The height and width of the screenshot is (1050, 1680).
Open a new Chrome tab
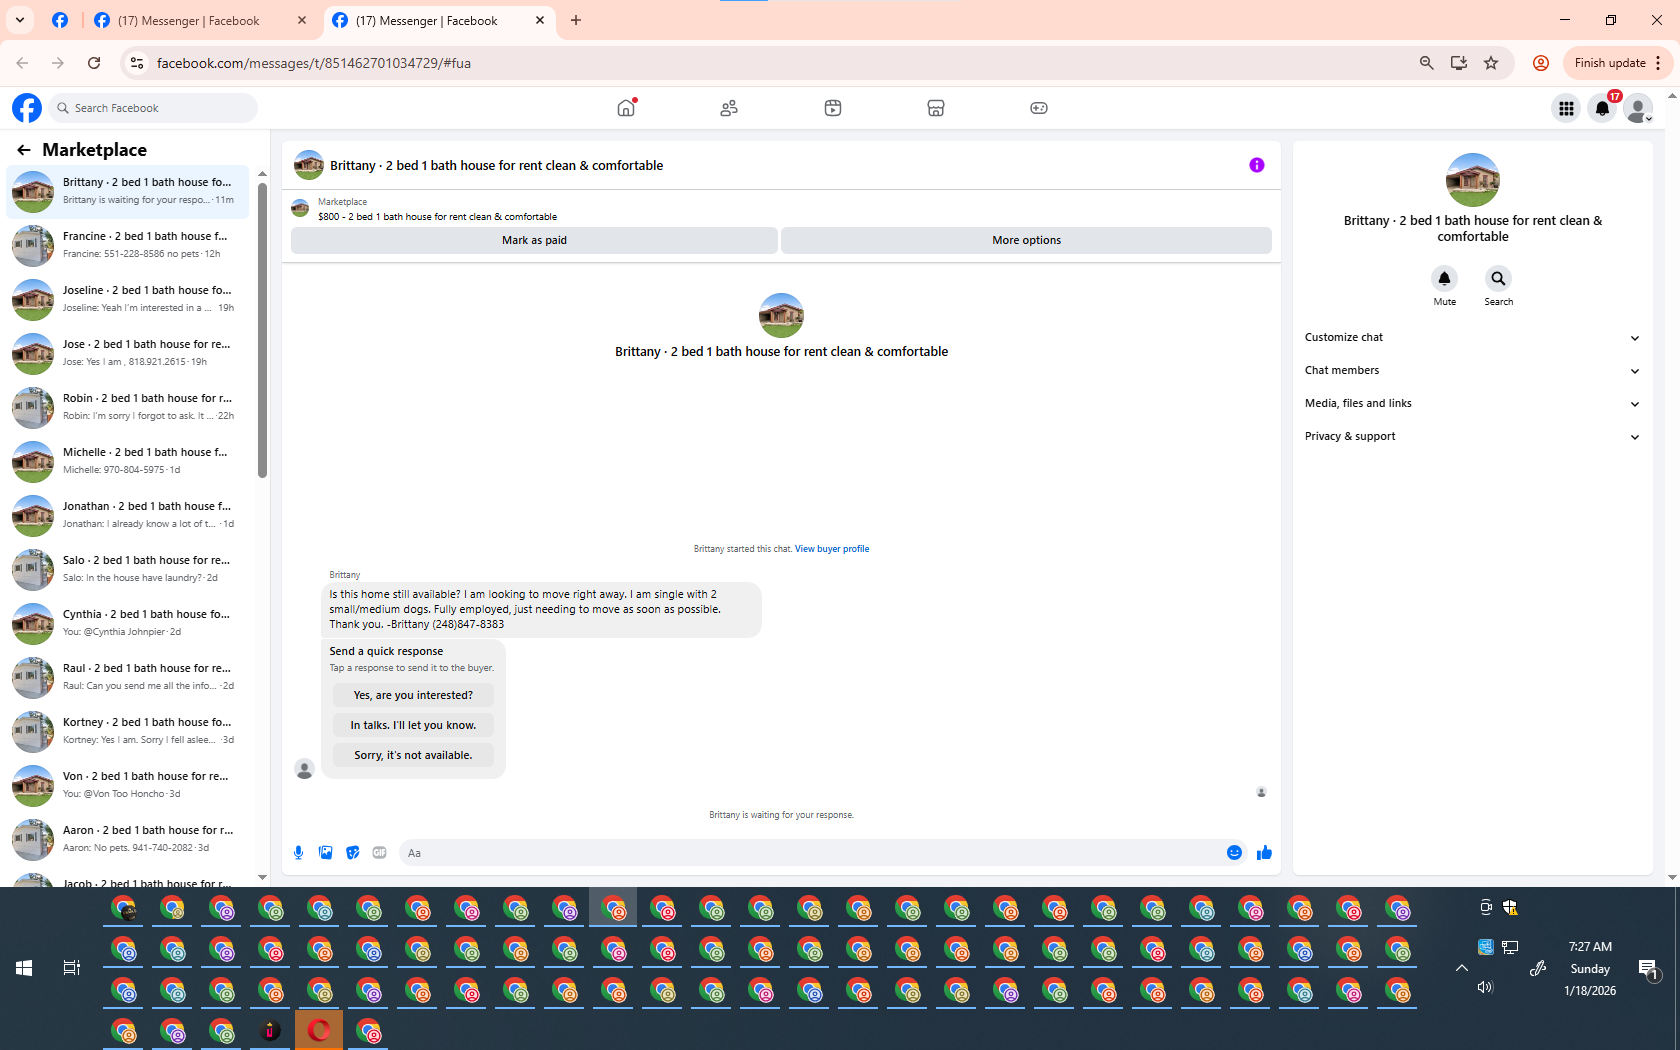[576, 20]
